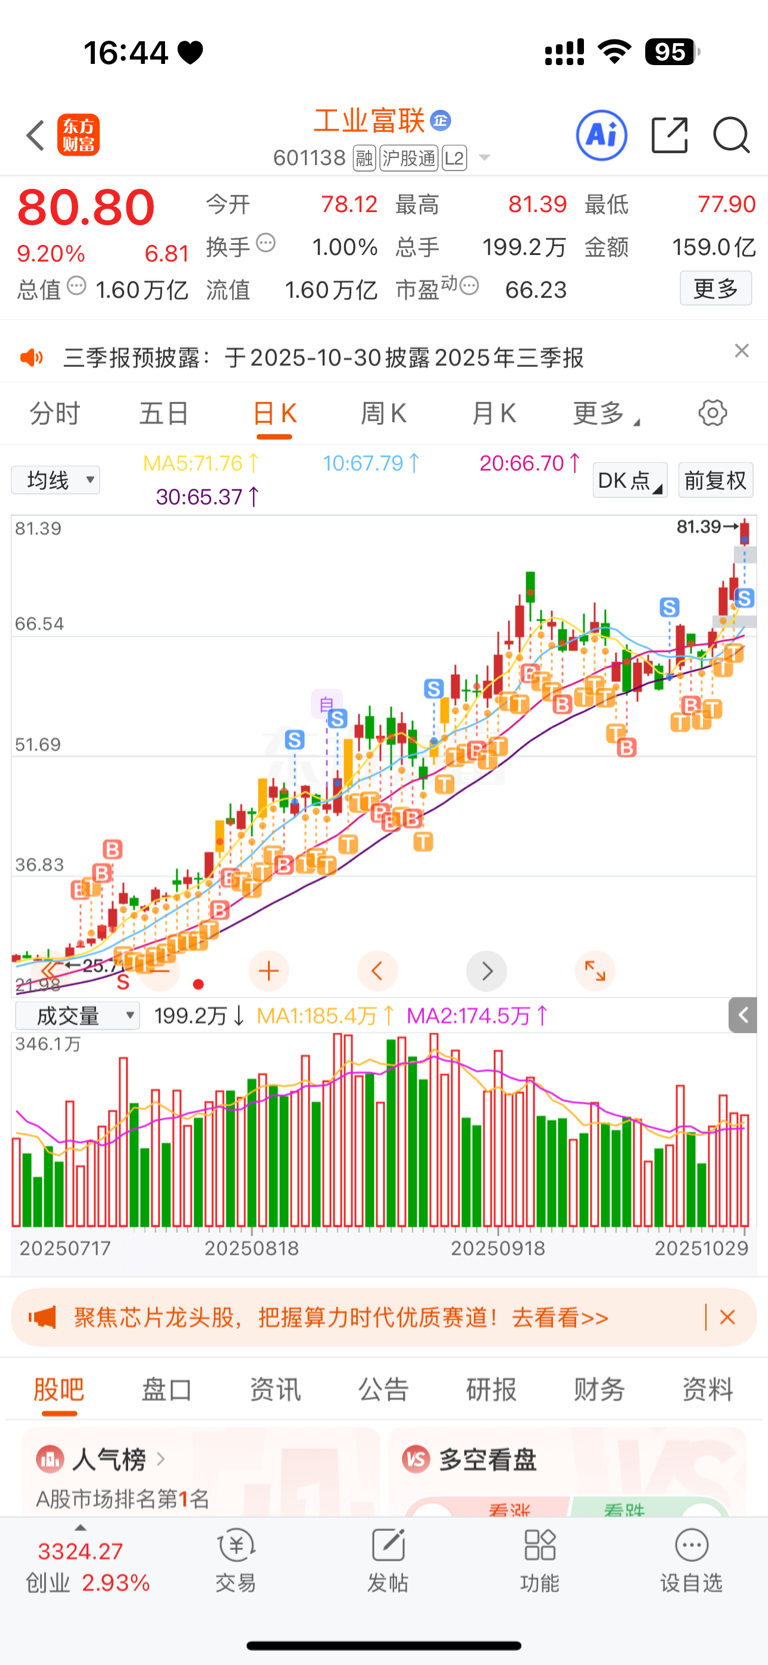The width and height of the screenshot is (768, 1665).
Task: Move chart right with the arrow button
Action: point(487,970)
